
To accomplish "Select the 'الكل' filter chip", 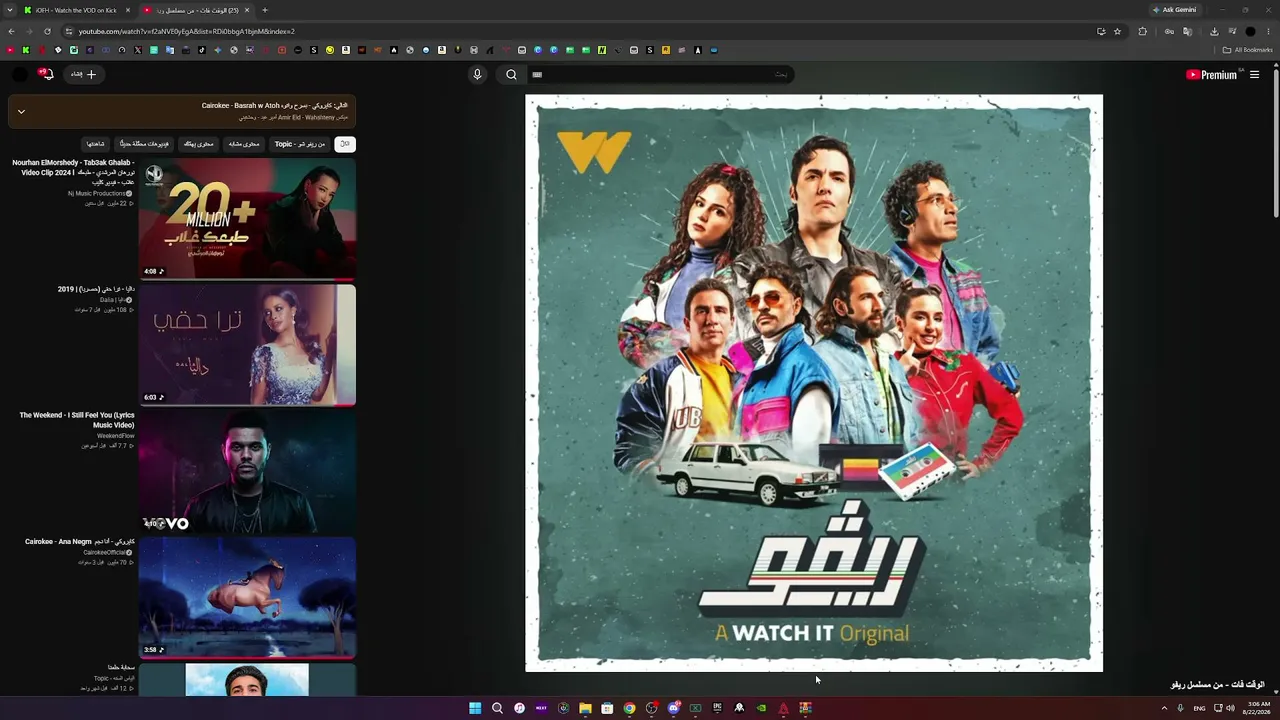I will pos(345,144).
